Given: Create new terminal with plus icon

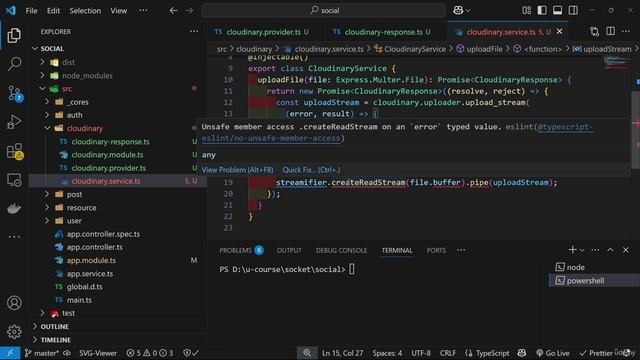Looking at the screenshot, I should [x=572, y=250].
